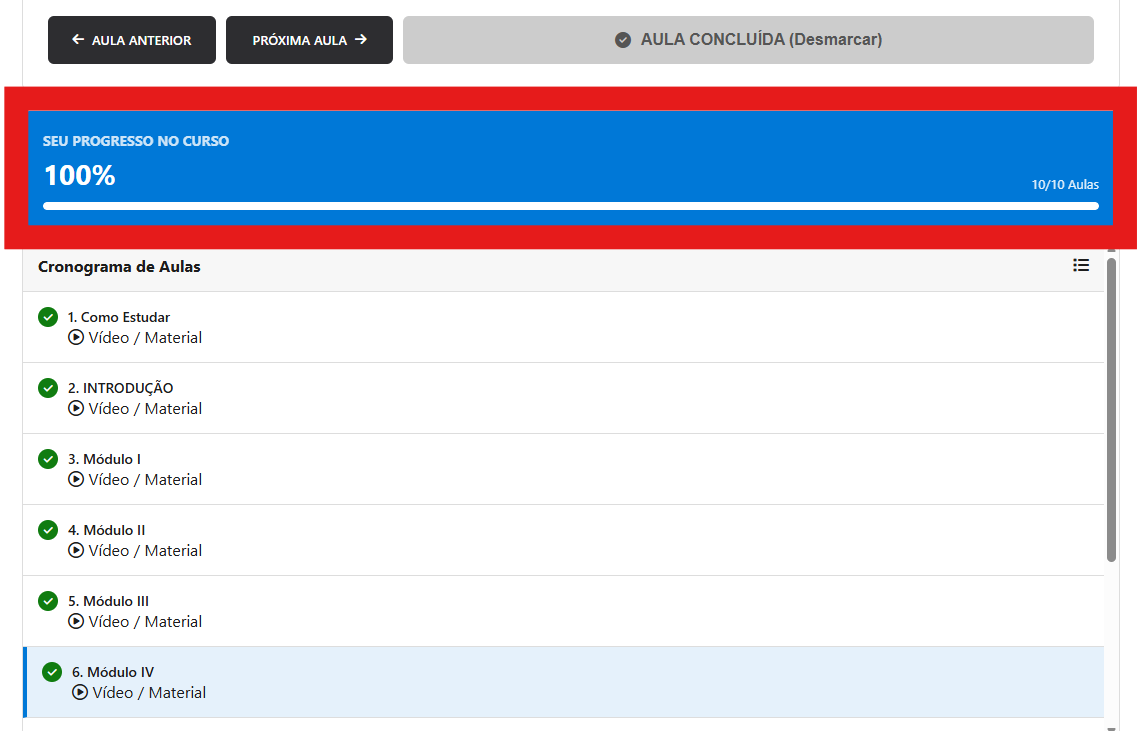Image resolution: width=1139 pixels, height=731 pixels.
Task: Click the green checkmark of 4. Módulo II
Action: click(x=48, y=530)
